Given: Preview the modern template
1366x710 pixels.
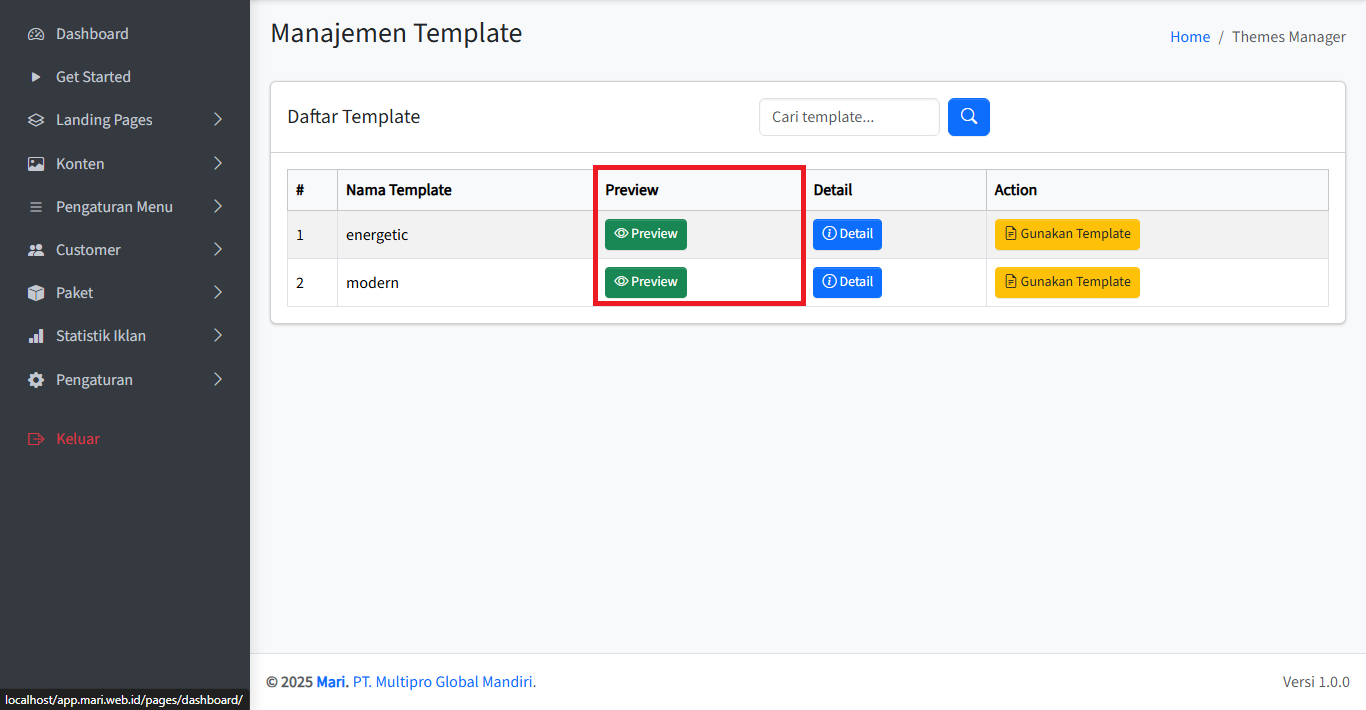Looking at the screenshot, I should tap(645, 282).
